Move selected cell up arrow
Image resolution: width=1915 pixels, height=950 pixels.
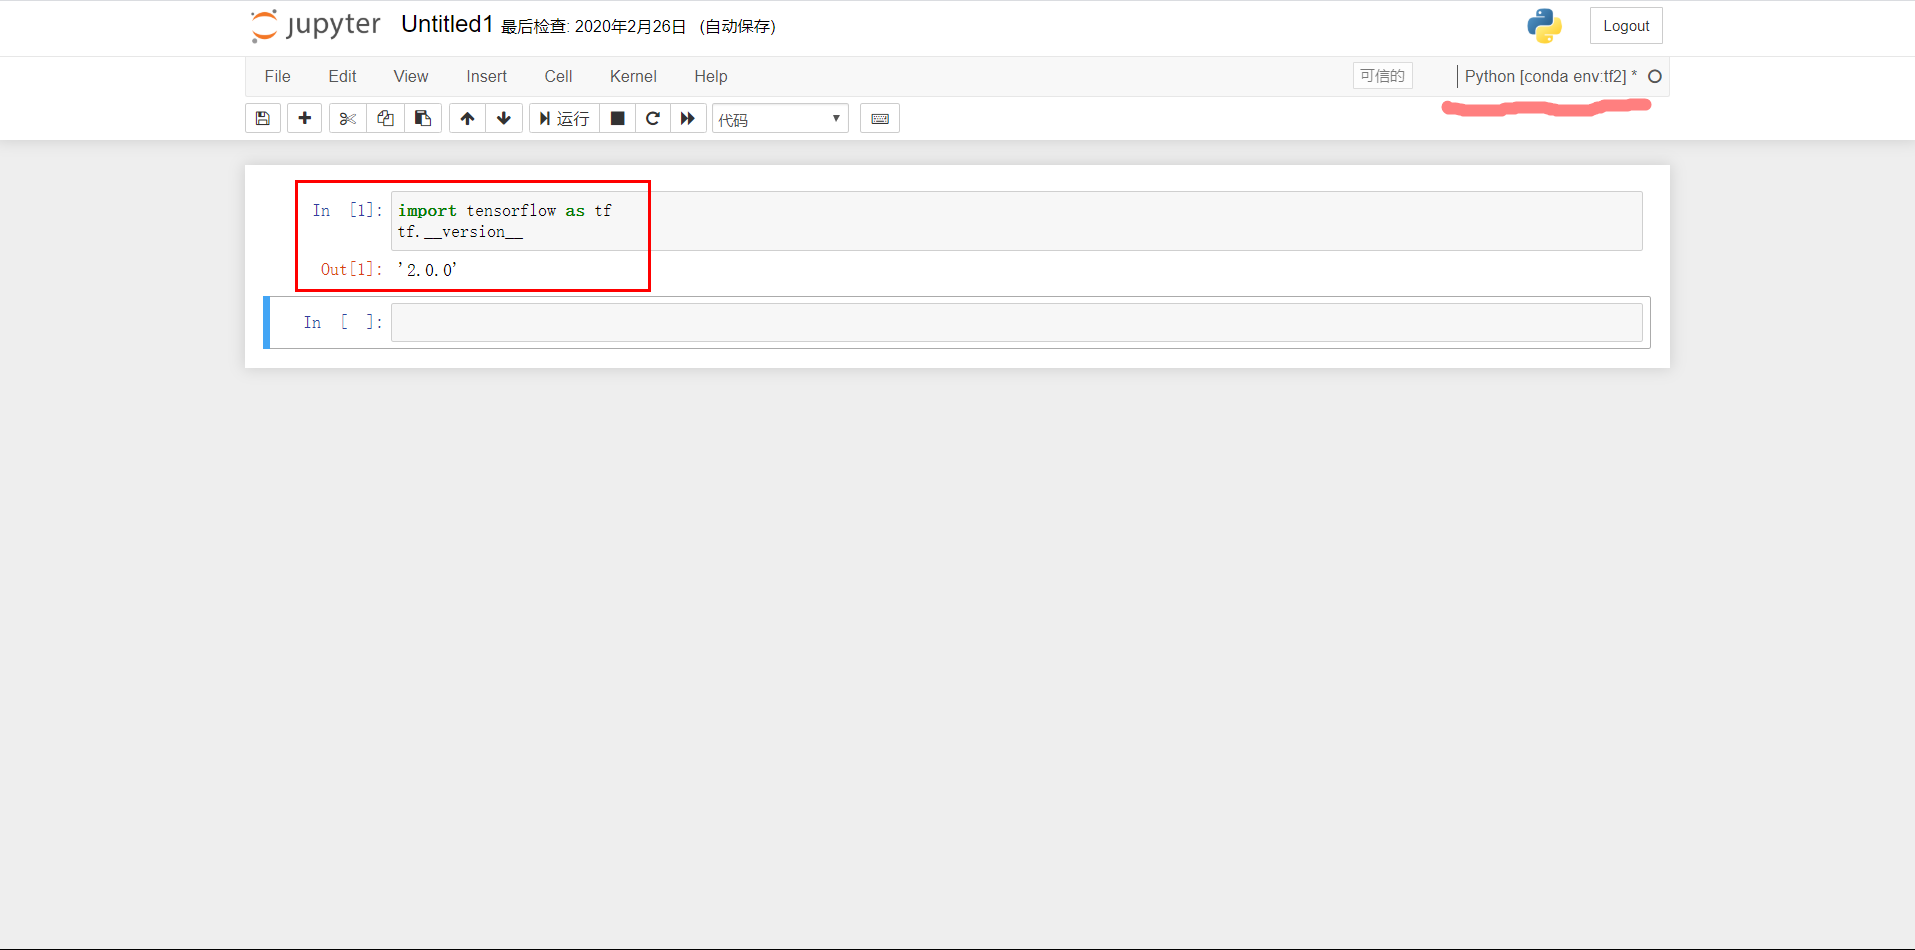pyautogui.click(x=467, y=118)
